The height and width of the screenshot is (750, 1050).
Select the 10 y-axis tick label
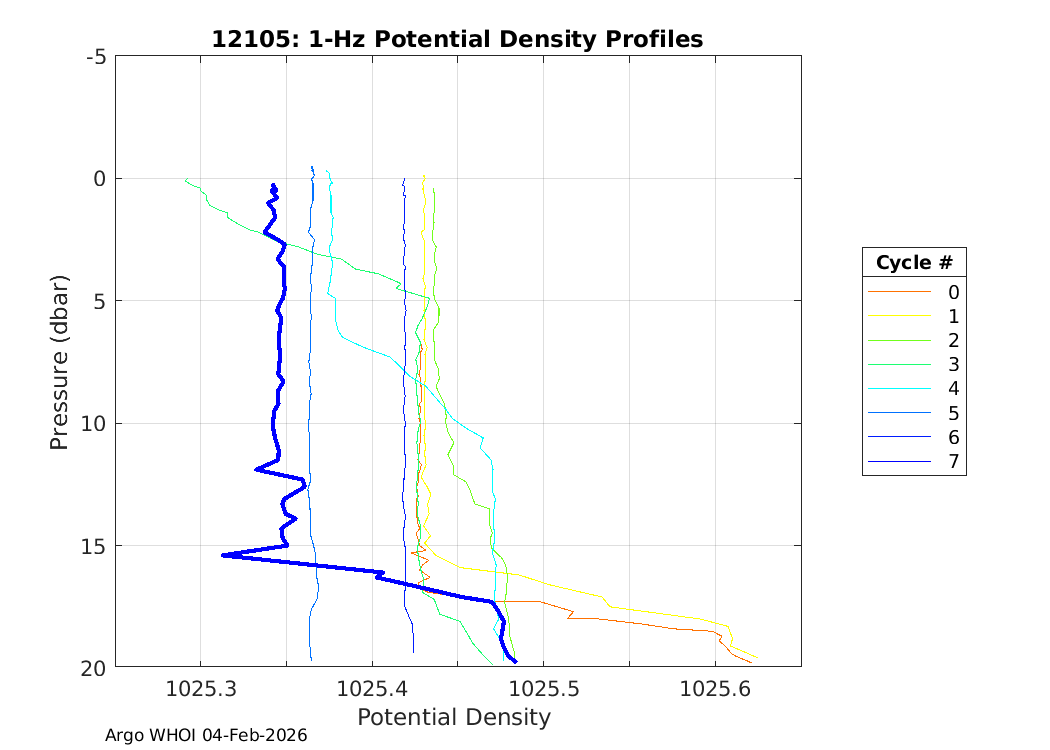(x=94, y=423)
